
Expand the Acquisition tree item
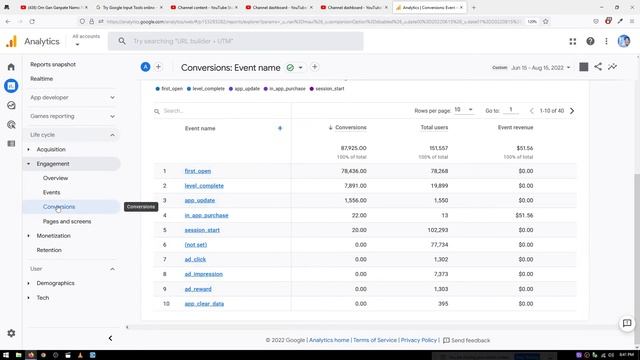29,149
